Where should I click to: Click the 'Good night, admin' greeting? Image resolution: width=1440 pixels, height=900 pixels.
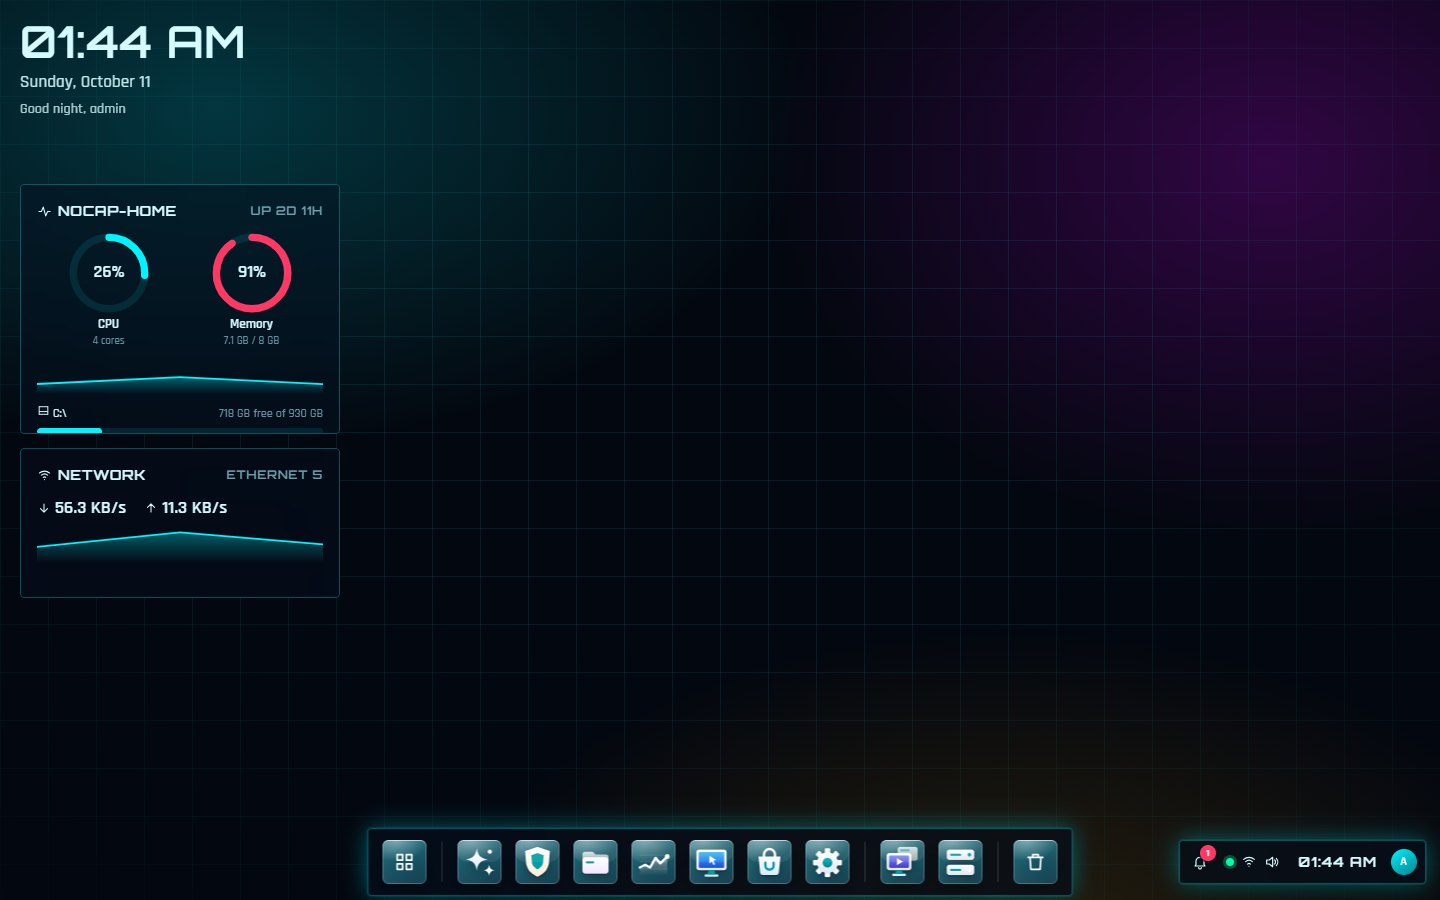tap(73, 108)
